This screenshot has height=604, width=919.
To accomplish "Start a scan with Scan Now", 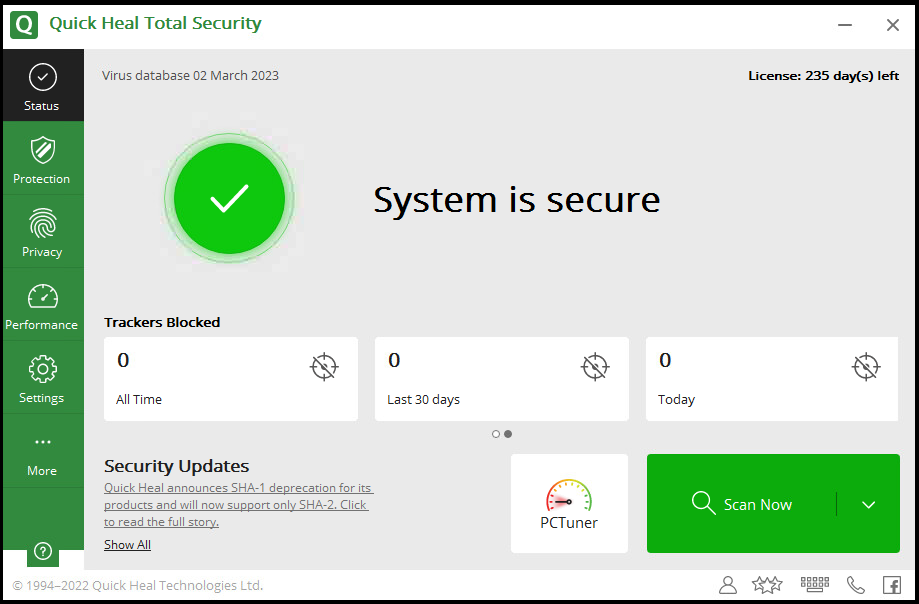I will (742, 504).
